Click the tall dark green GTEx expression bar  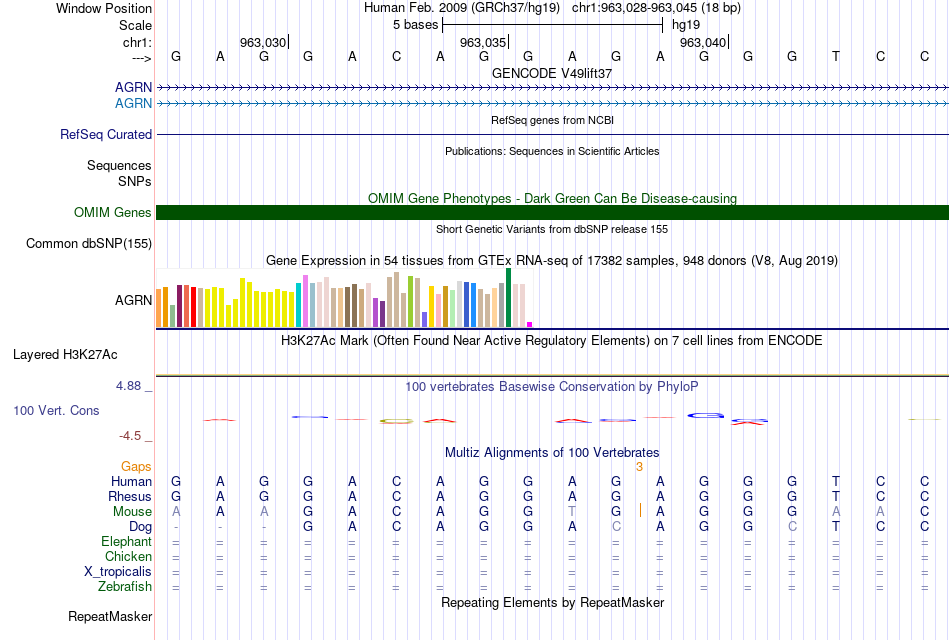(x=508, y=298)
